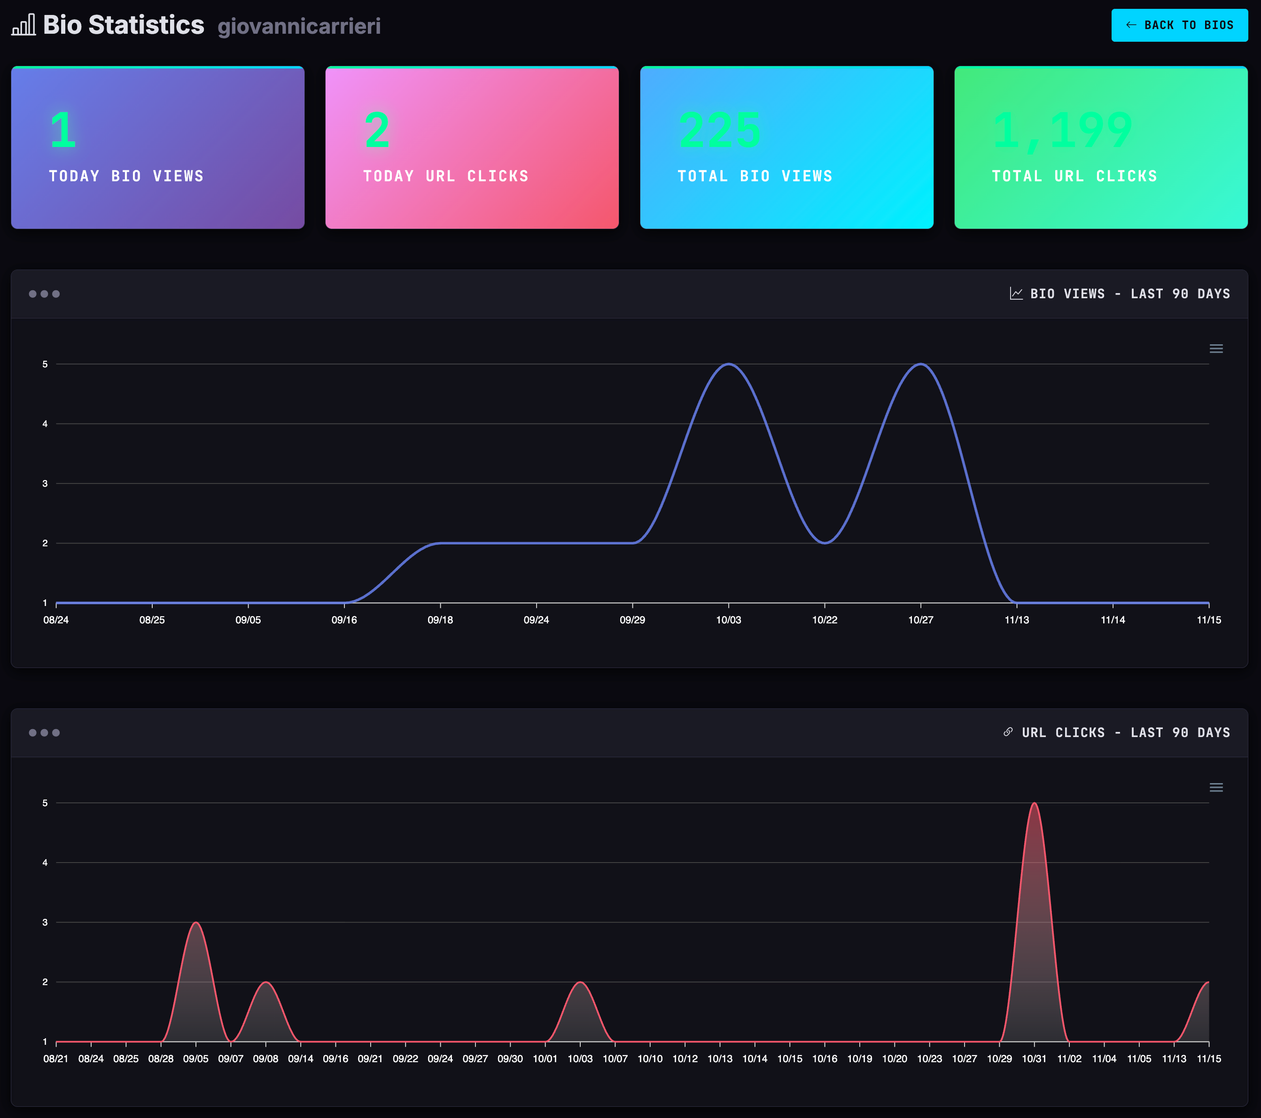This screenshot has height=1118, width=1261.
Task: Click the first dot on URL Clicks panel header
Action: pyautogui.click(x=31, y=731)
